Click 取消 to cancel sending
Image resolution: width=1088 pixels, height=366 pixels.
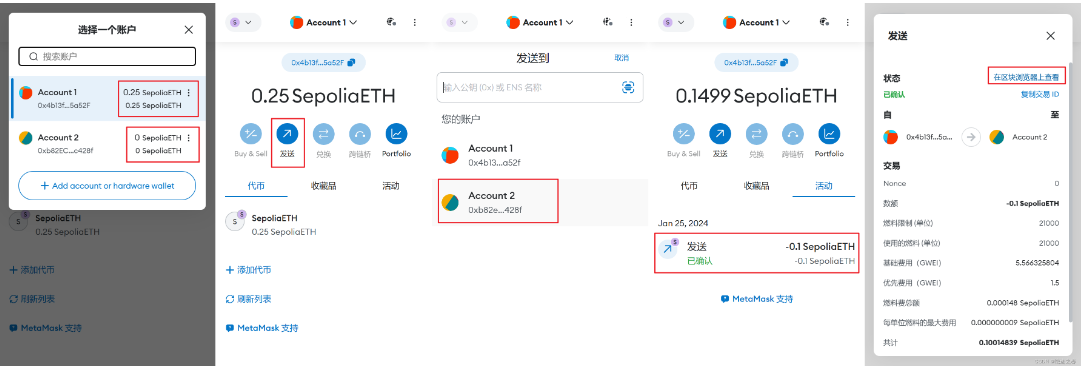(622, 58)
